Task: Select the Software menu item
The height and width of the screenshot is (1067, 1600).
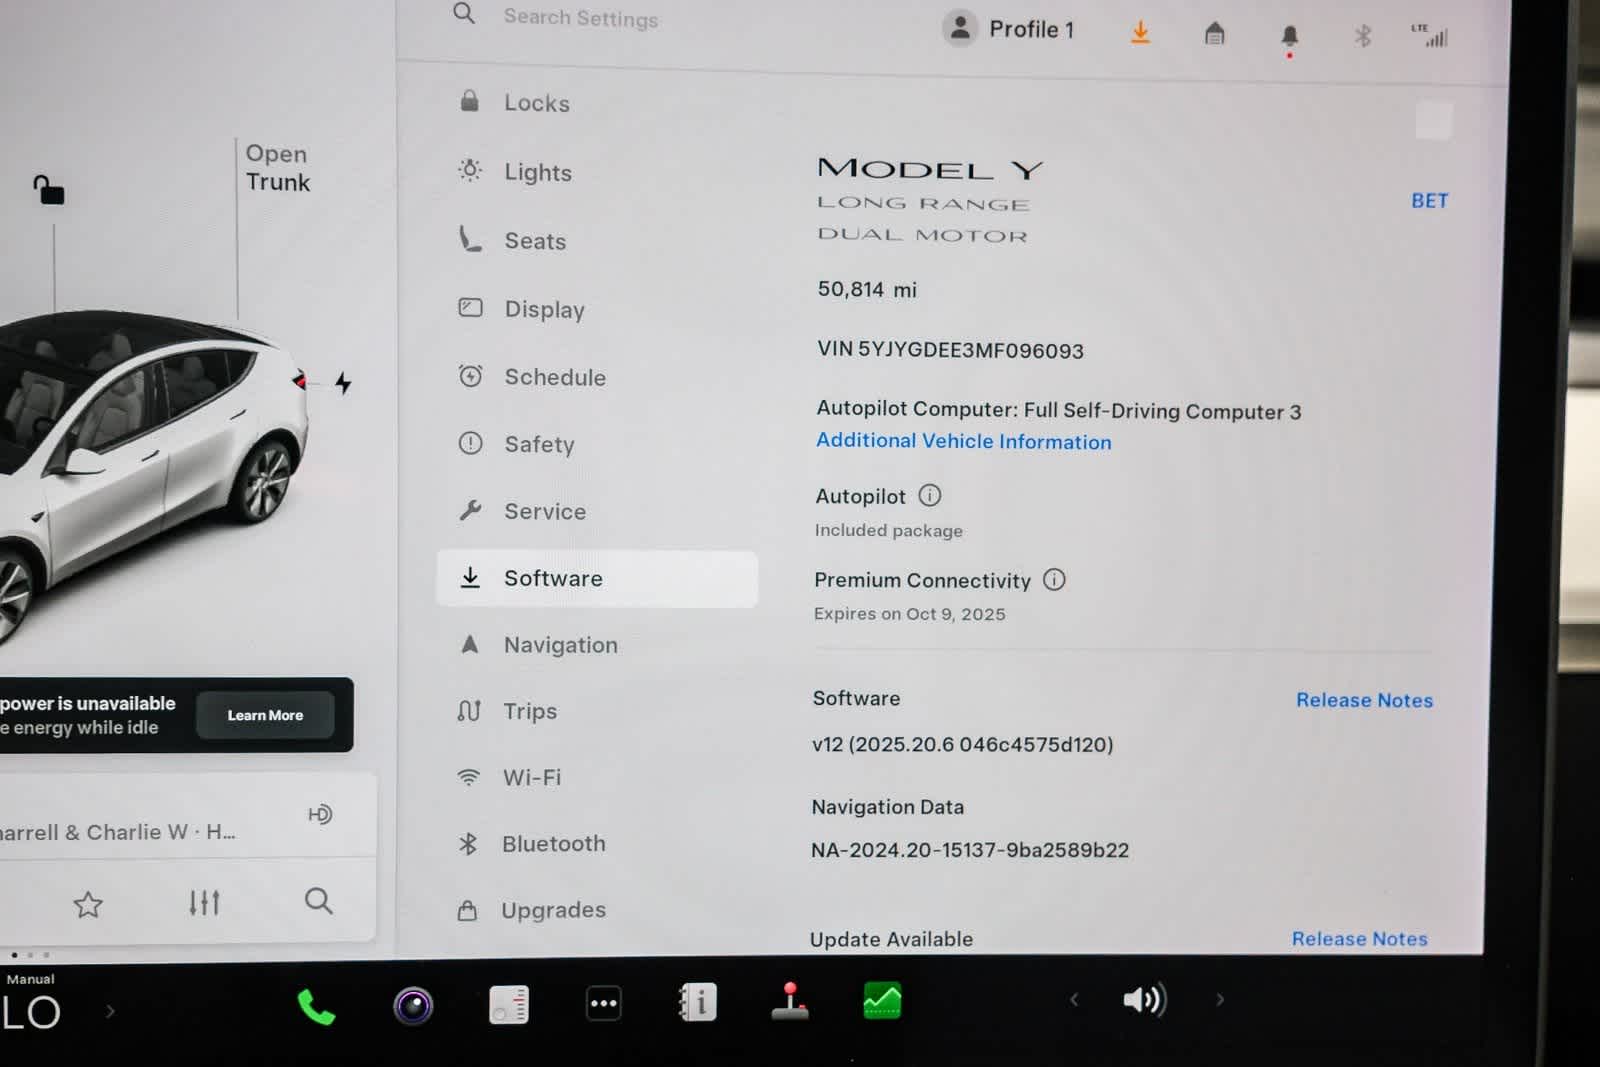Action: (x=597, y=578)
